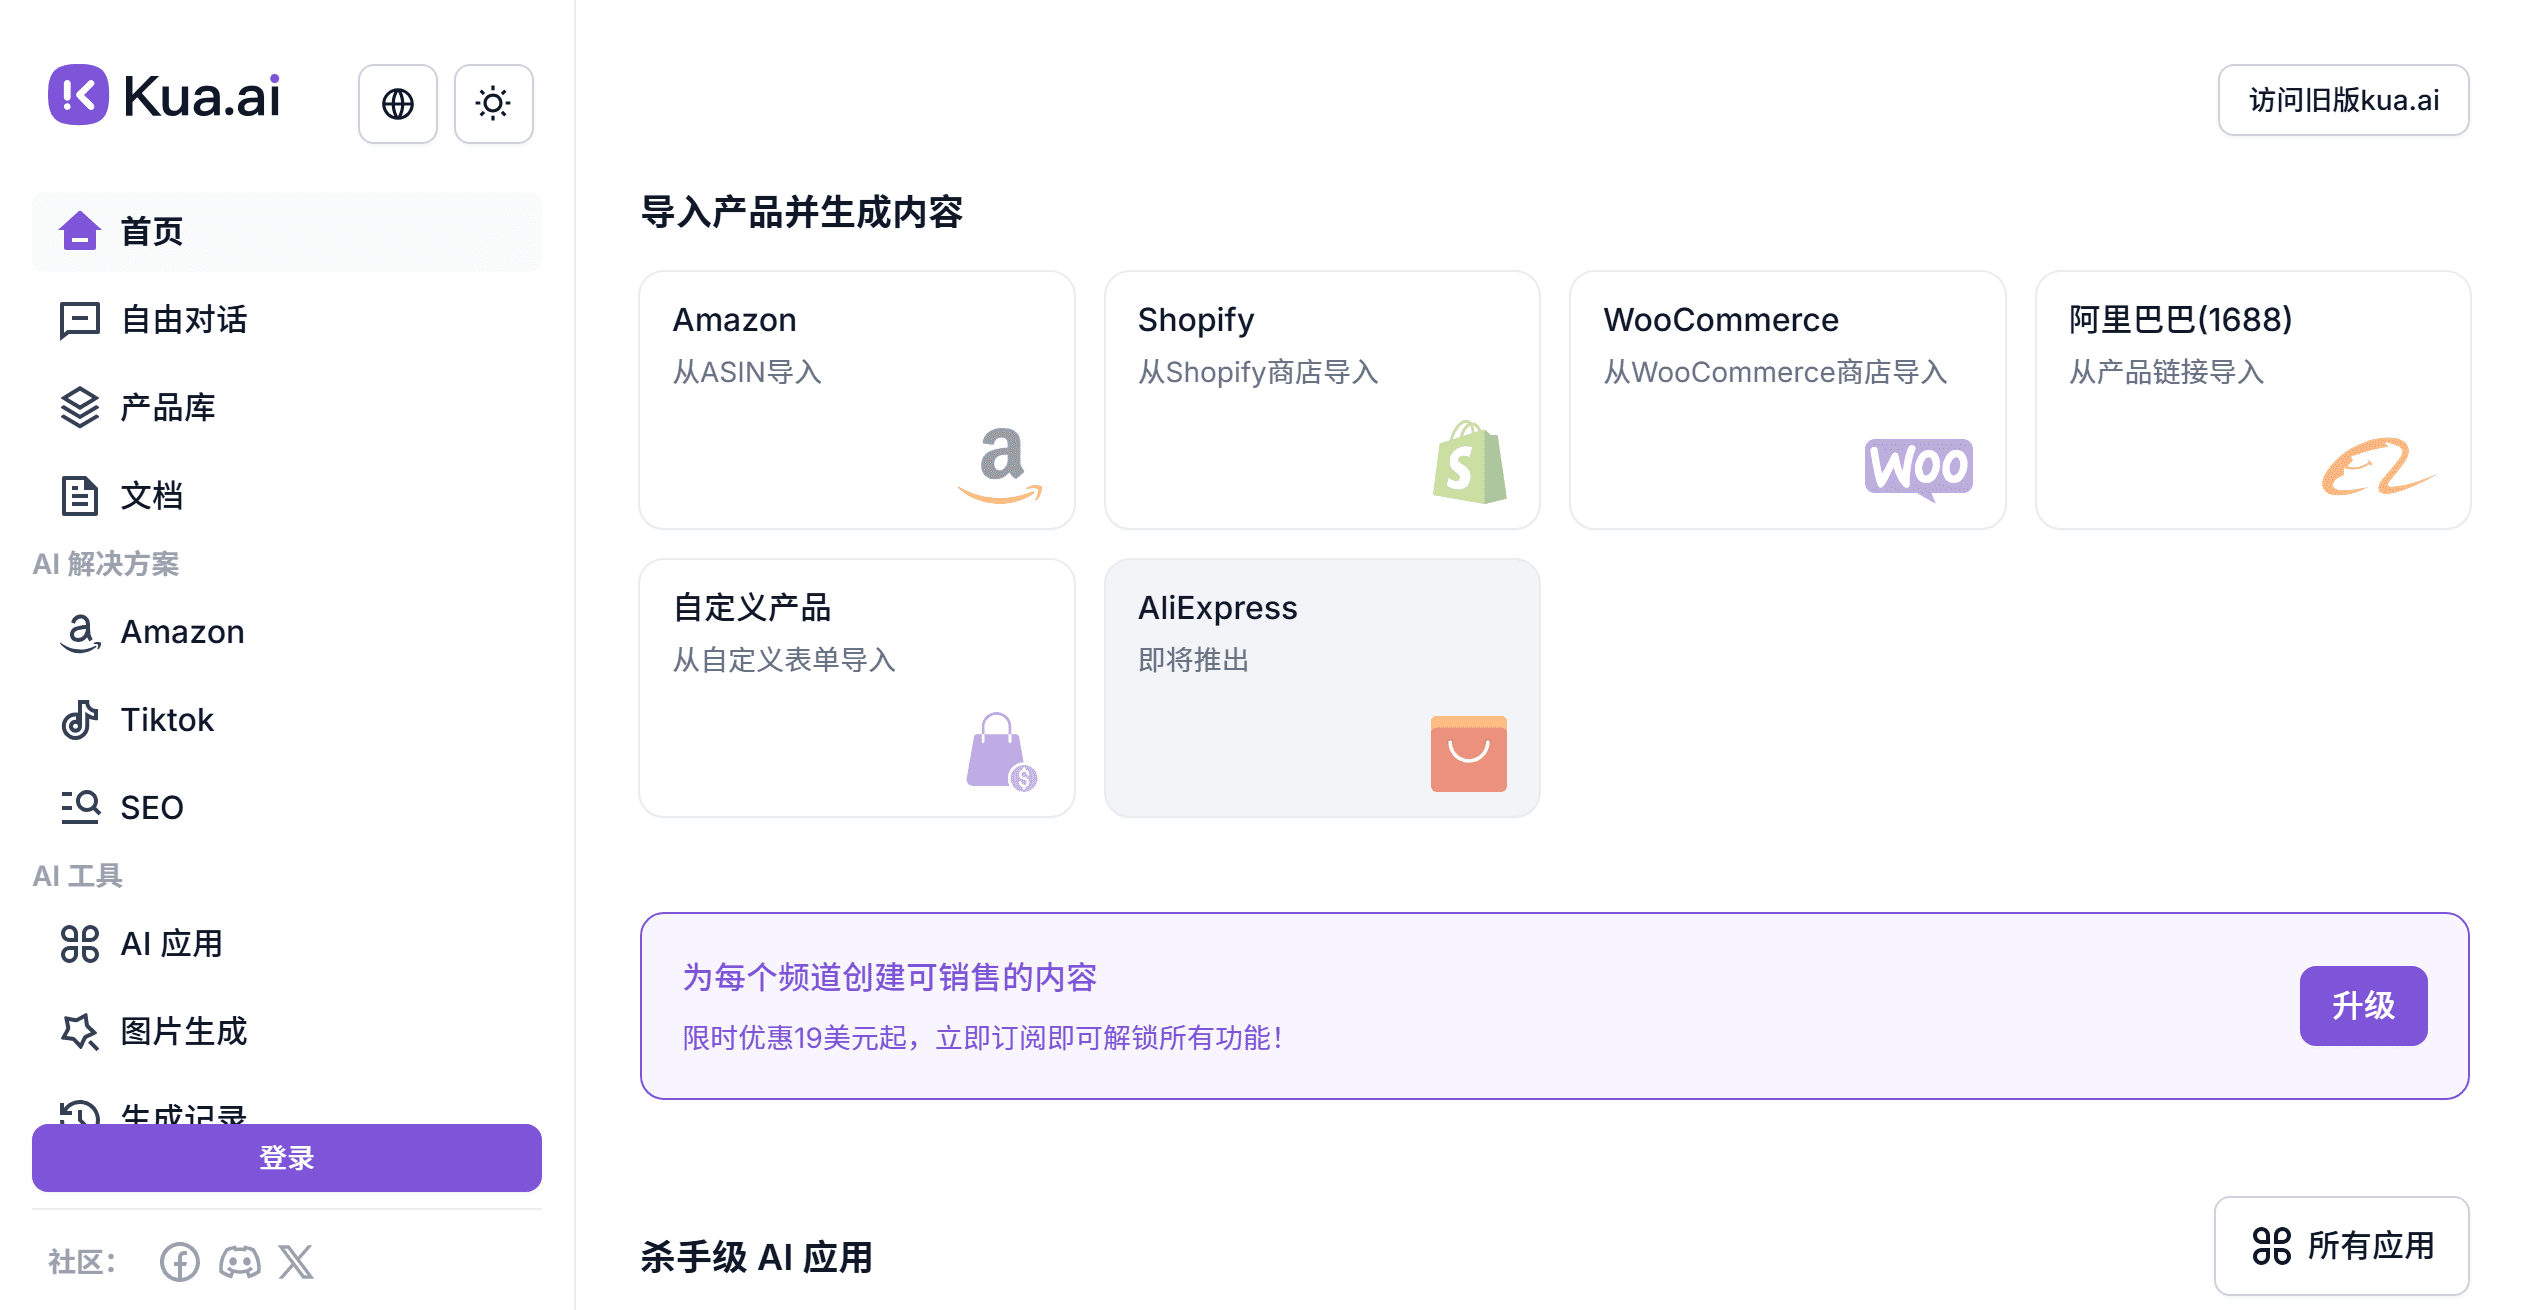
Task: Open 自由对话 via the chat bubble icon
Action: (x=80, y=320)
